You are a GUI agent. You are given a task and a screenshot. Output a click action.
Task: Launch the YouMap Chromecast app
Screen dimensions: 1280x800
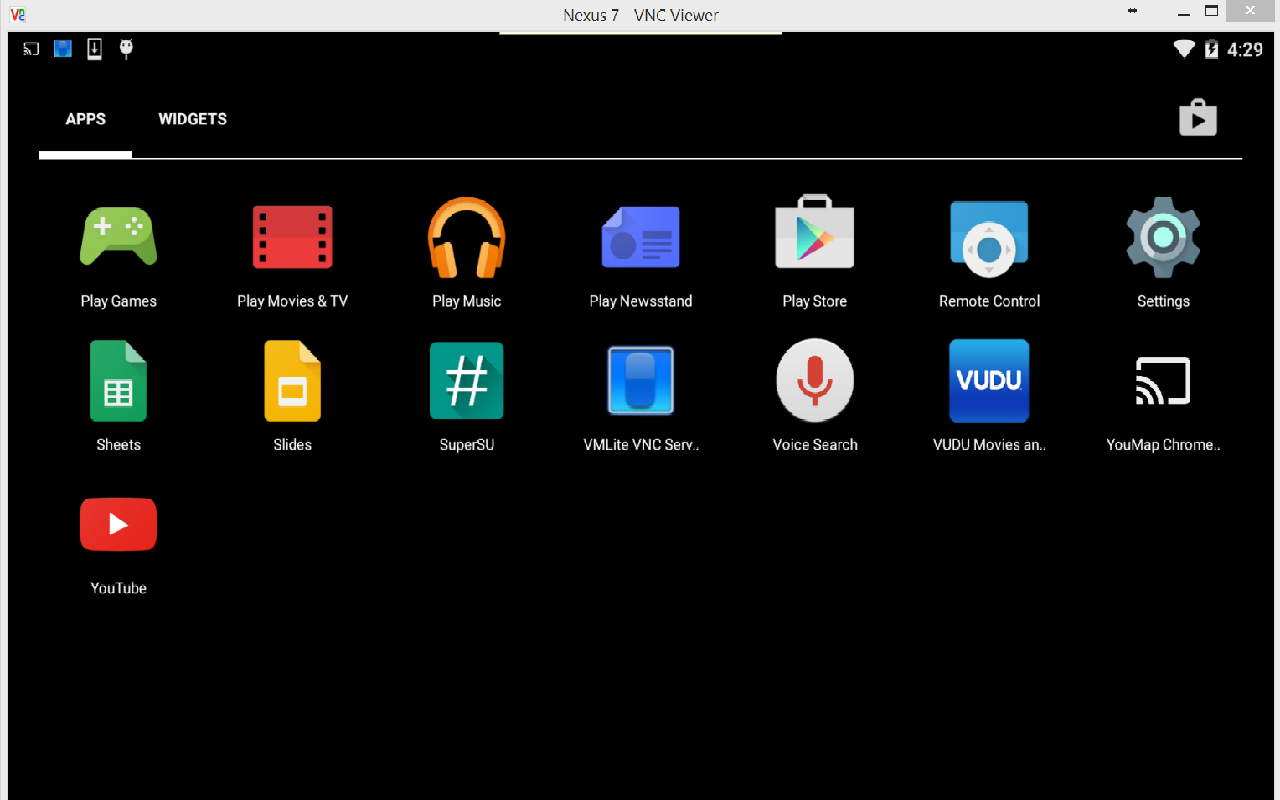(1162, 381)
